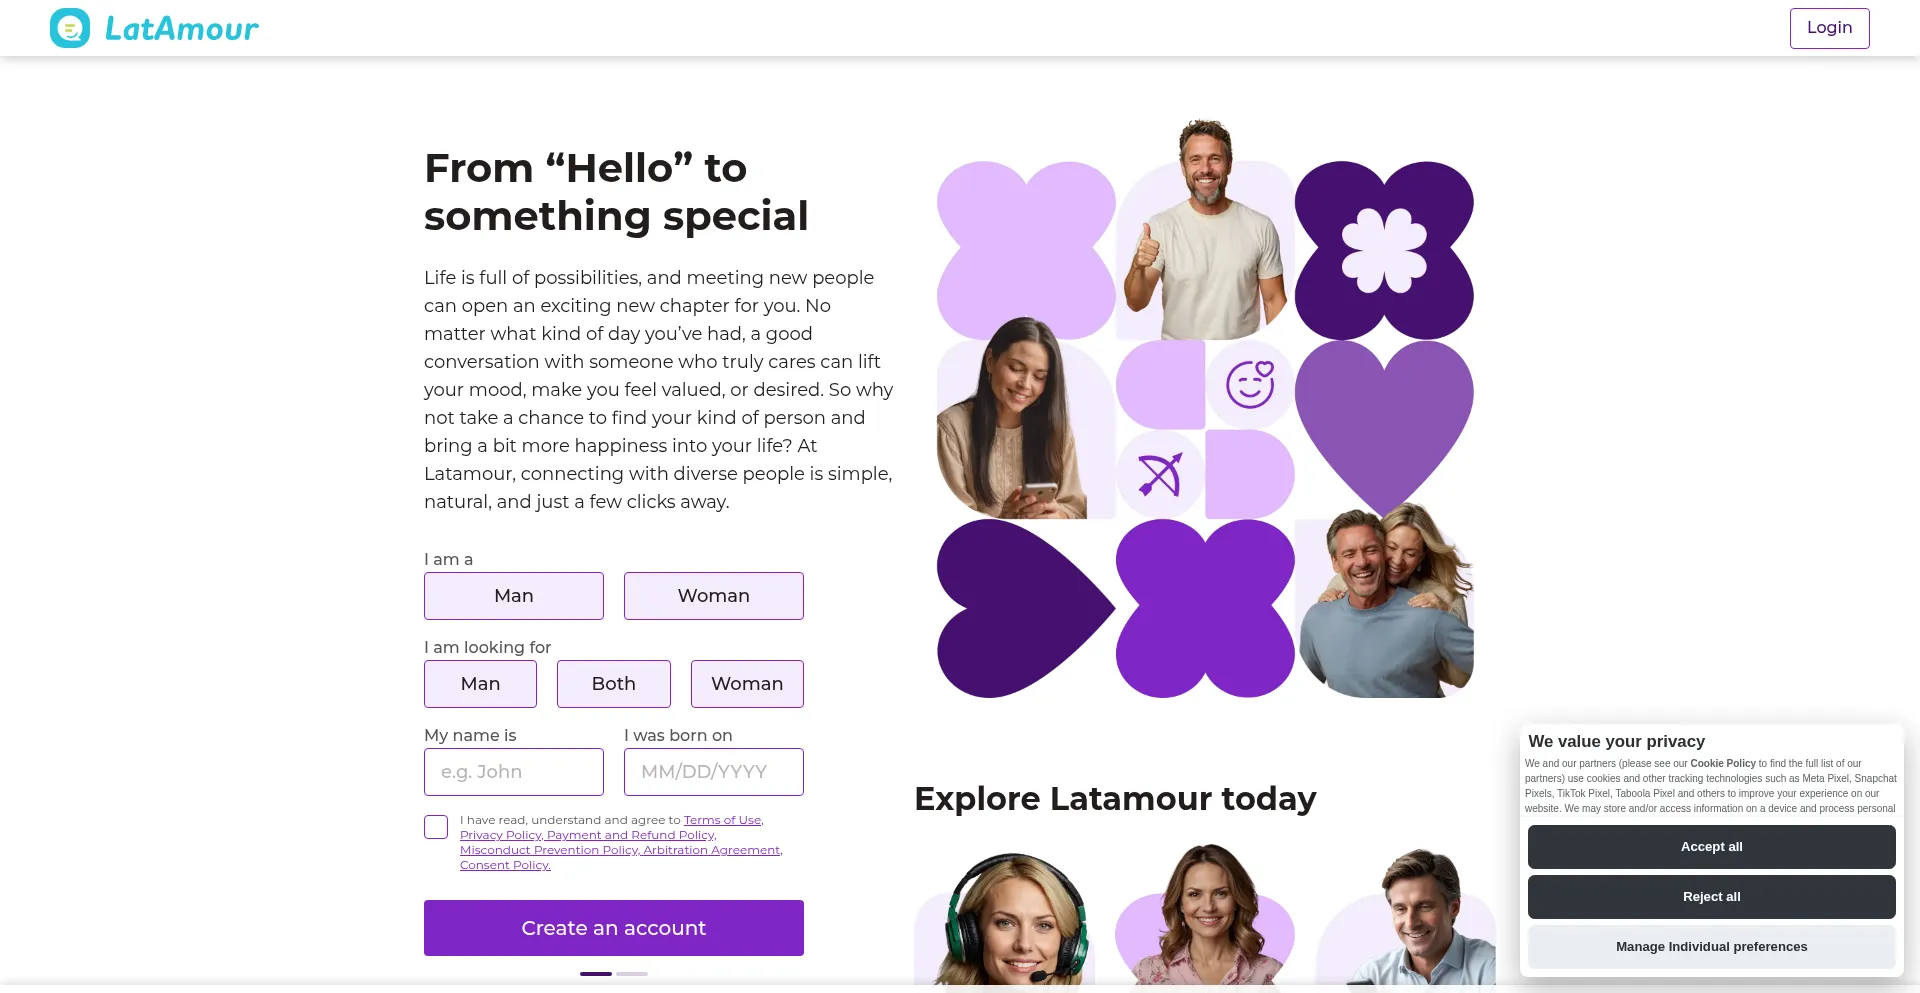The image size is (1920, 993).
Task: Select Man under I am a
Action: (514, 596)
